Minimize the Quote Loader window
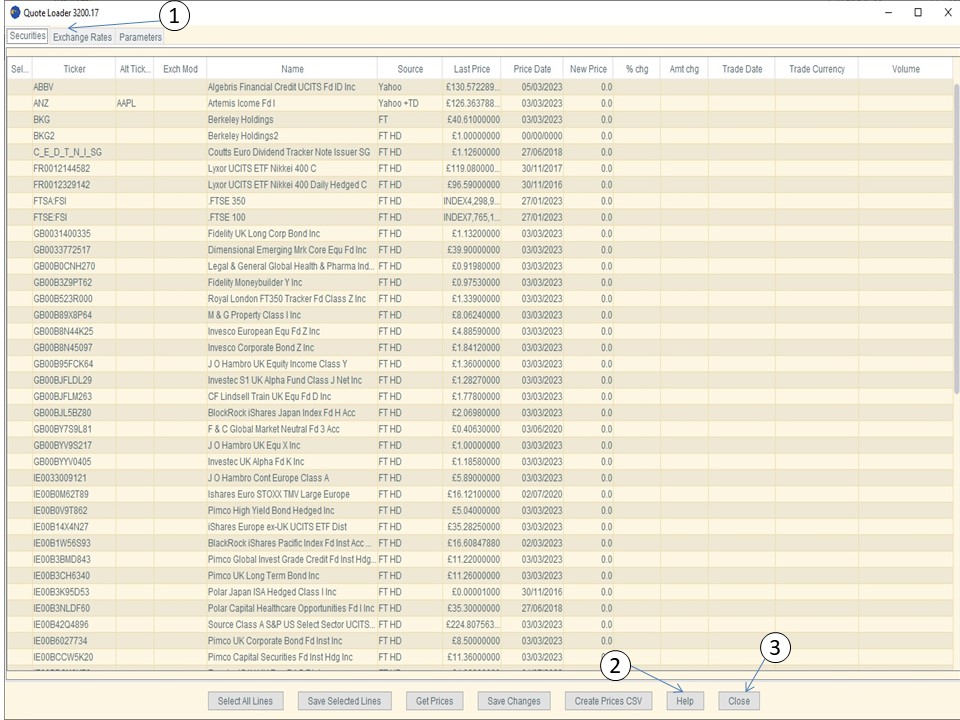The image size is (960, 720). (x=888, y=12)
